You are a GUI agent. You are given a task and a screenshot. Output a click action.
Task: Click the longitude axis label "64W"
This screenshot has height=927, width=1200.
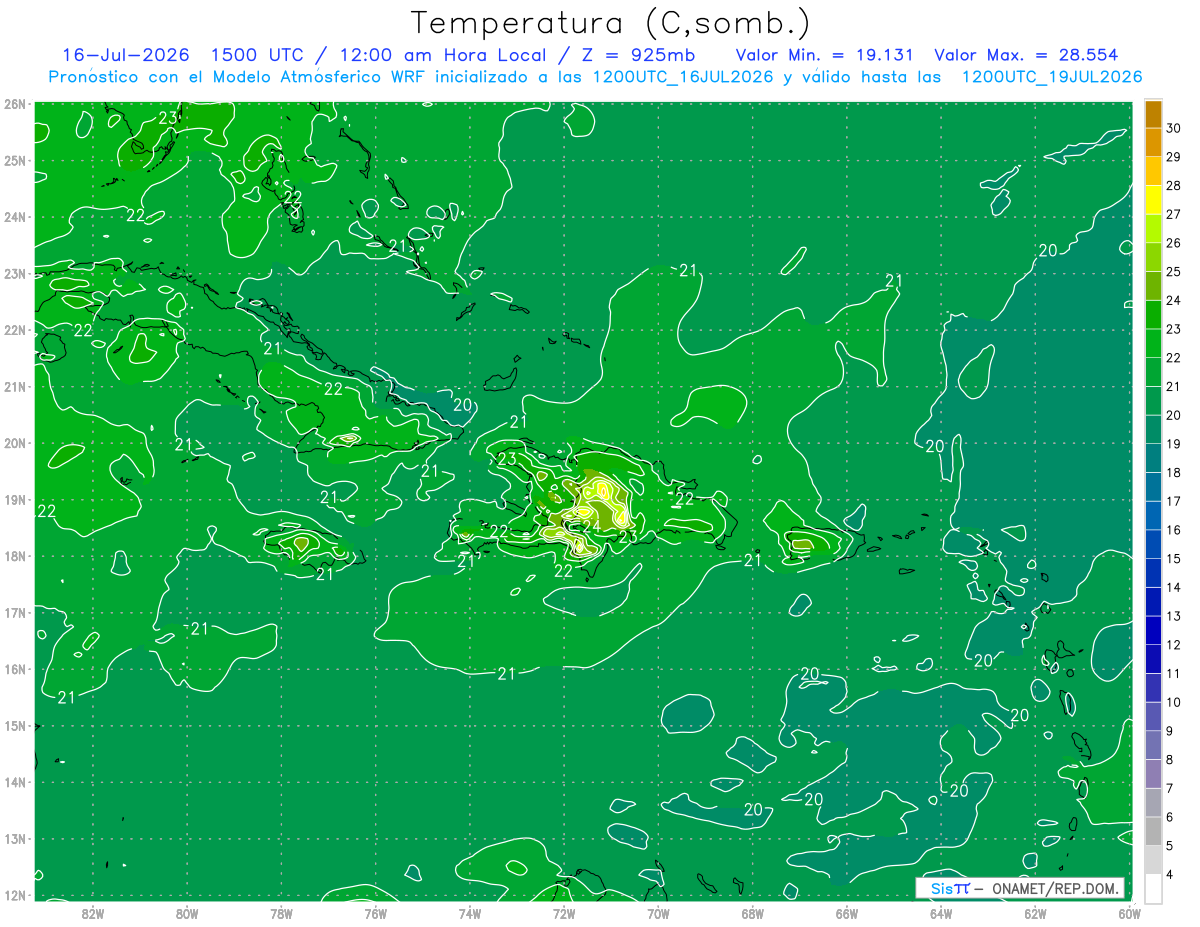(941, 913)
